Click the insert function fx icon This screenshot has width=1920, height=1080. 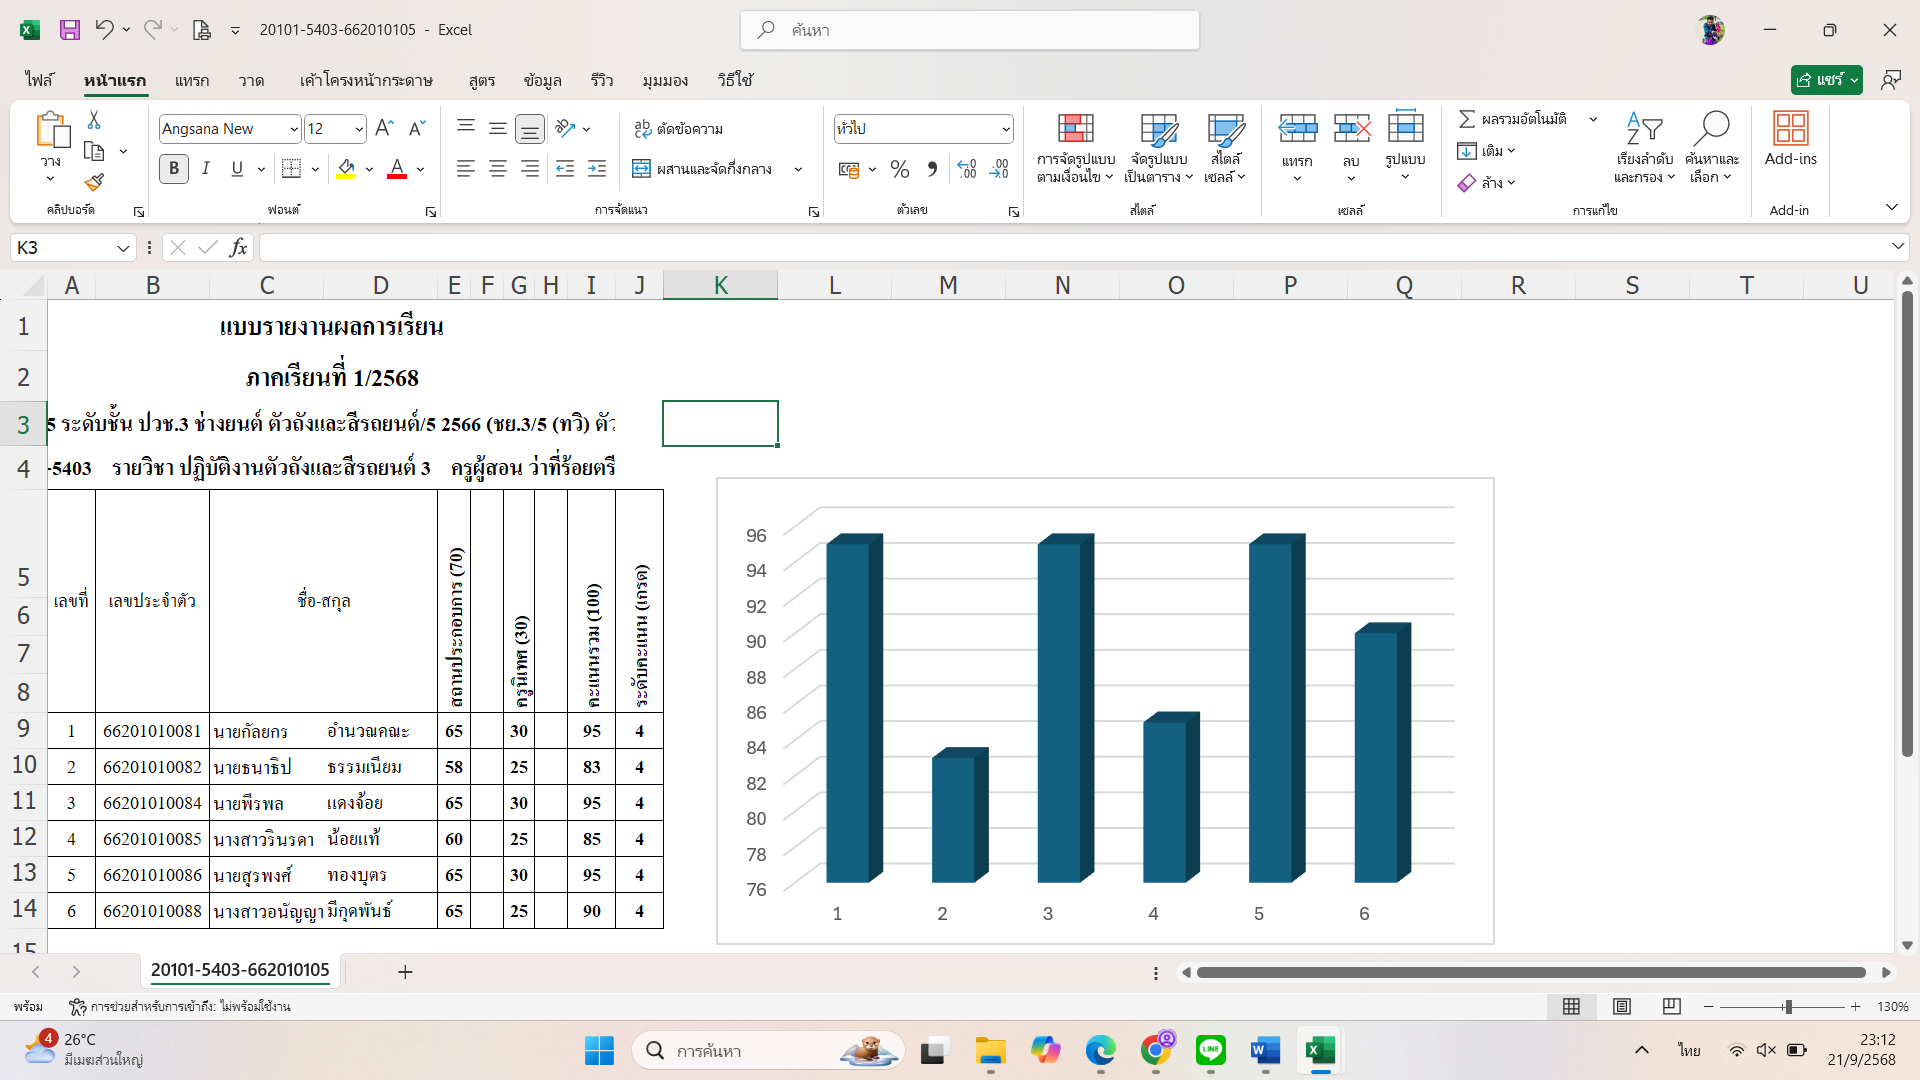tap(238, 247)
